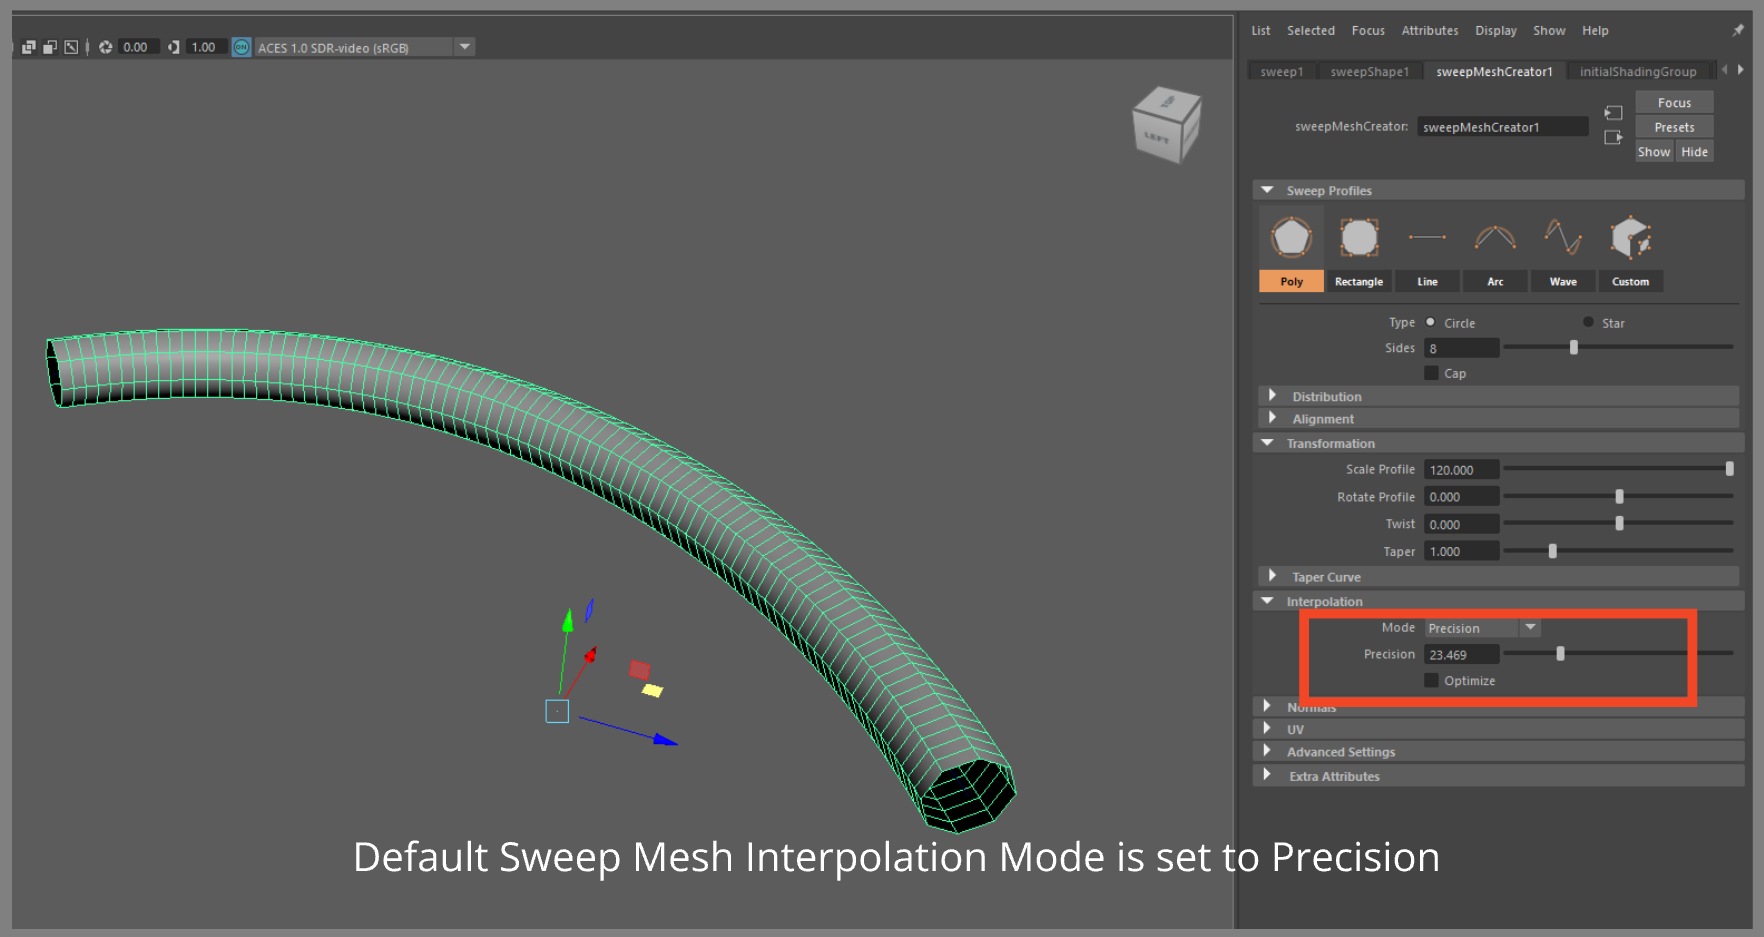The height and width of the screenshot is (937, 1764).
Task: Select the Star type radio button
Action: tap(1588, 322)
